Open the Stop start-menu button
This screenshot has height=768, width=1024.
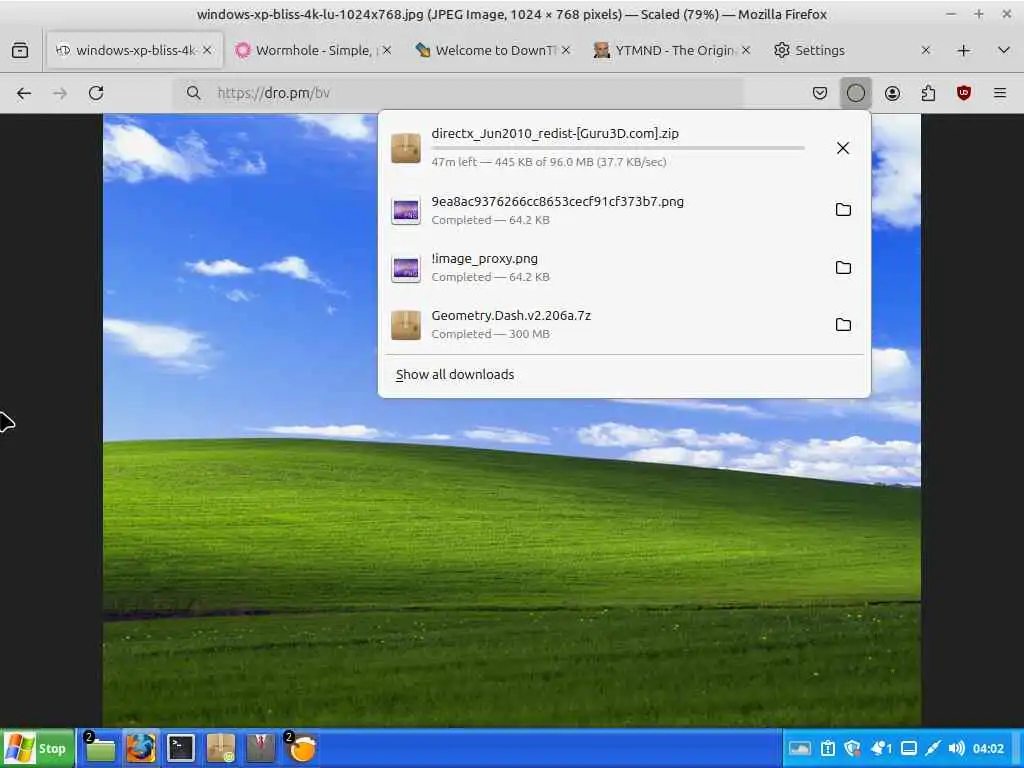click(x=37, y=748)
